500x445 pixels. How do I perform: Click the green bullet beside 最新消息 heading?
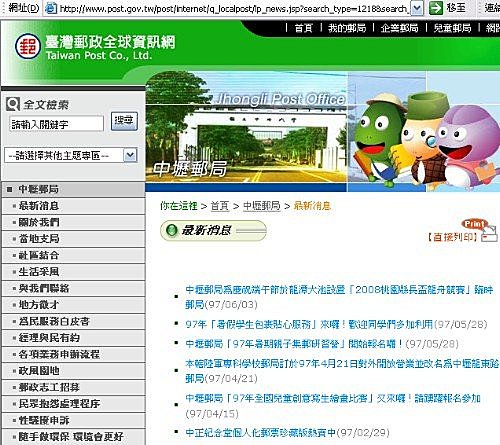pos(172,230)
